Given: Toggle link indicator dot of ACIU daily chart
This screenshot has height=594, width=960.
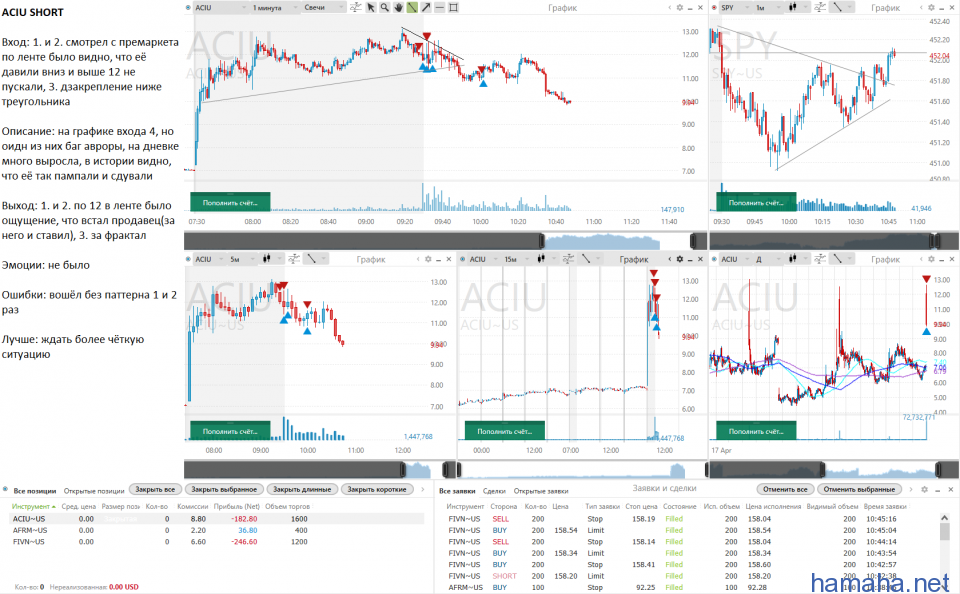Looking at the screenshot, I should (714, 259).
